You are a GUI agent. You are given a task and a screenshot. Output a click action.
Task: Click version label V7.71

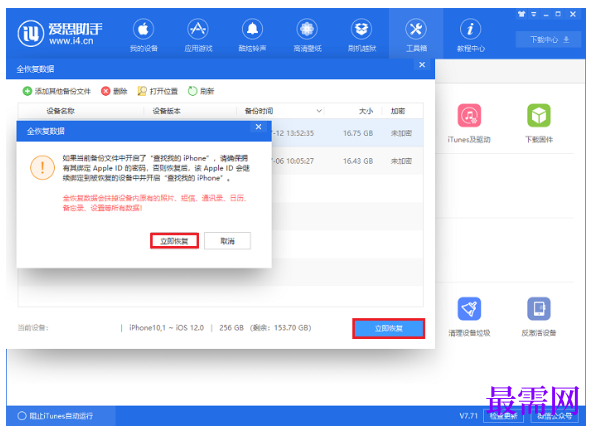pyautogui.click(x=468, y=416)
